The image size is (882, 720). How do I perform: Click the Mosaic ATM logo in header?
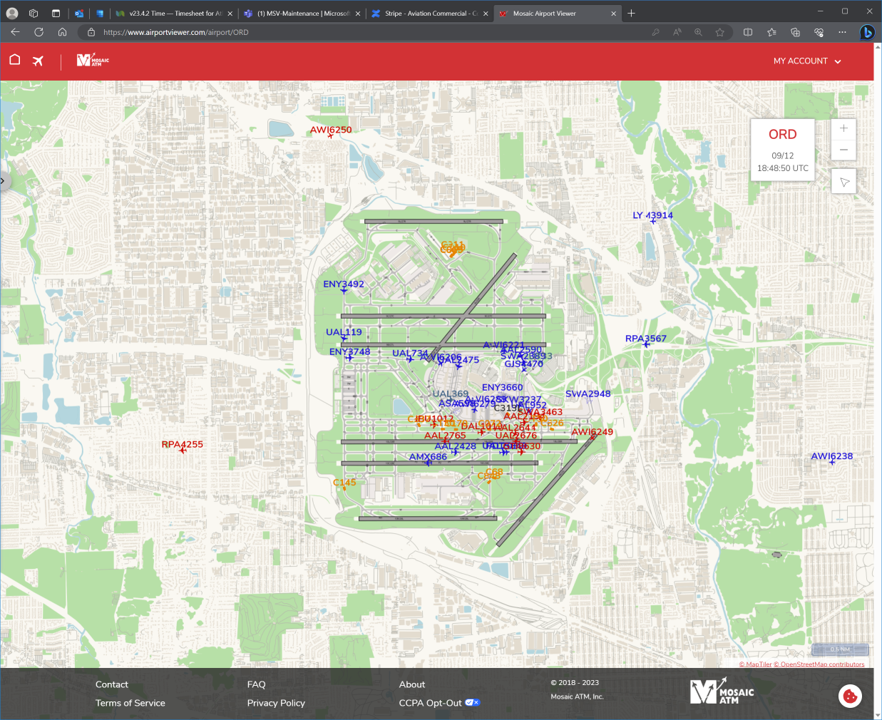tap(93, 60)
